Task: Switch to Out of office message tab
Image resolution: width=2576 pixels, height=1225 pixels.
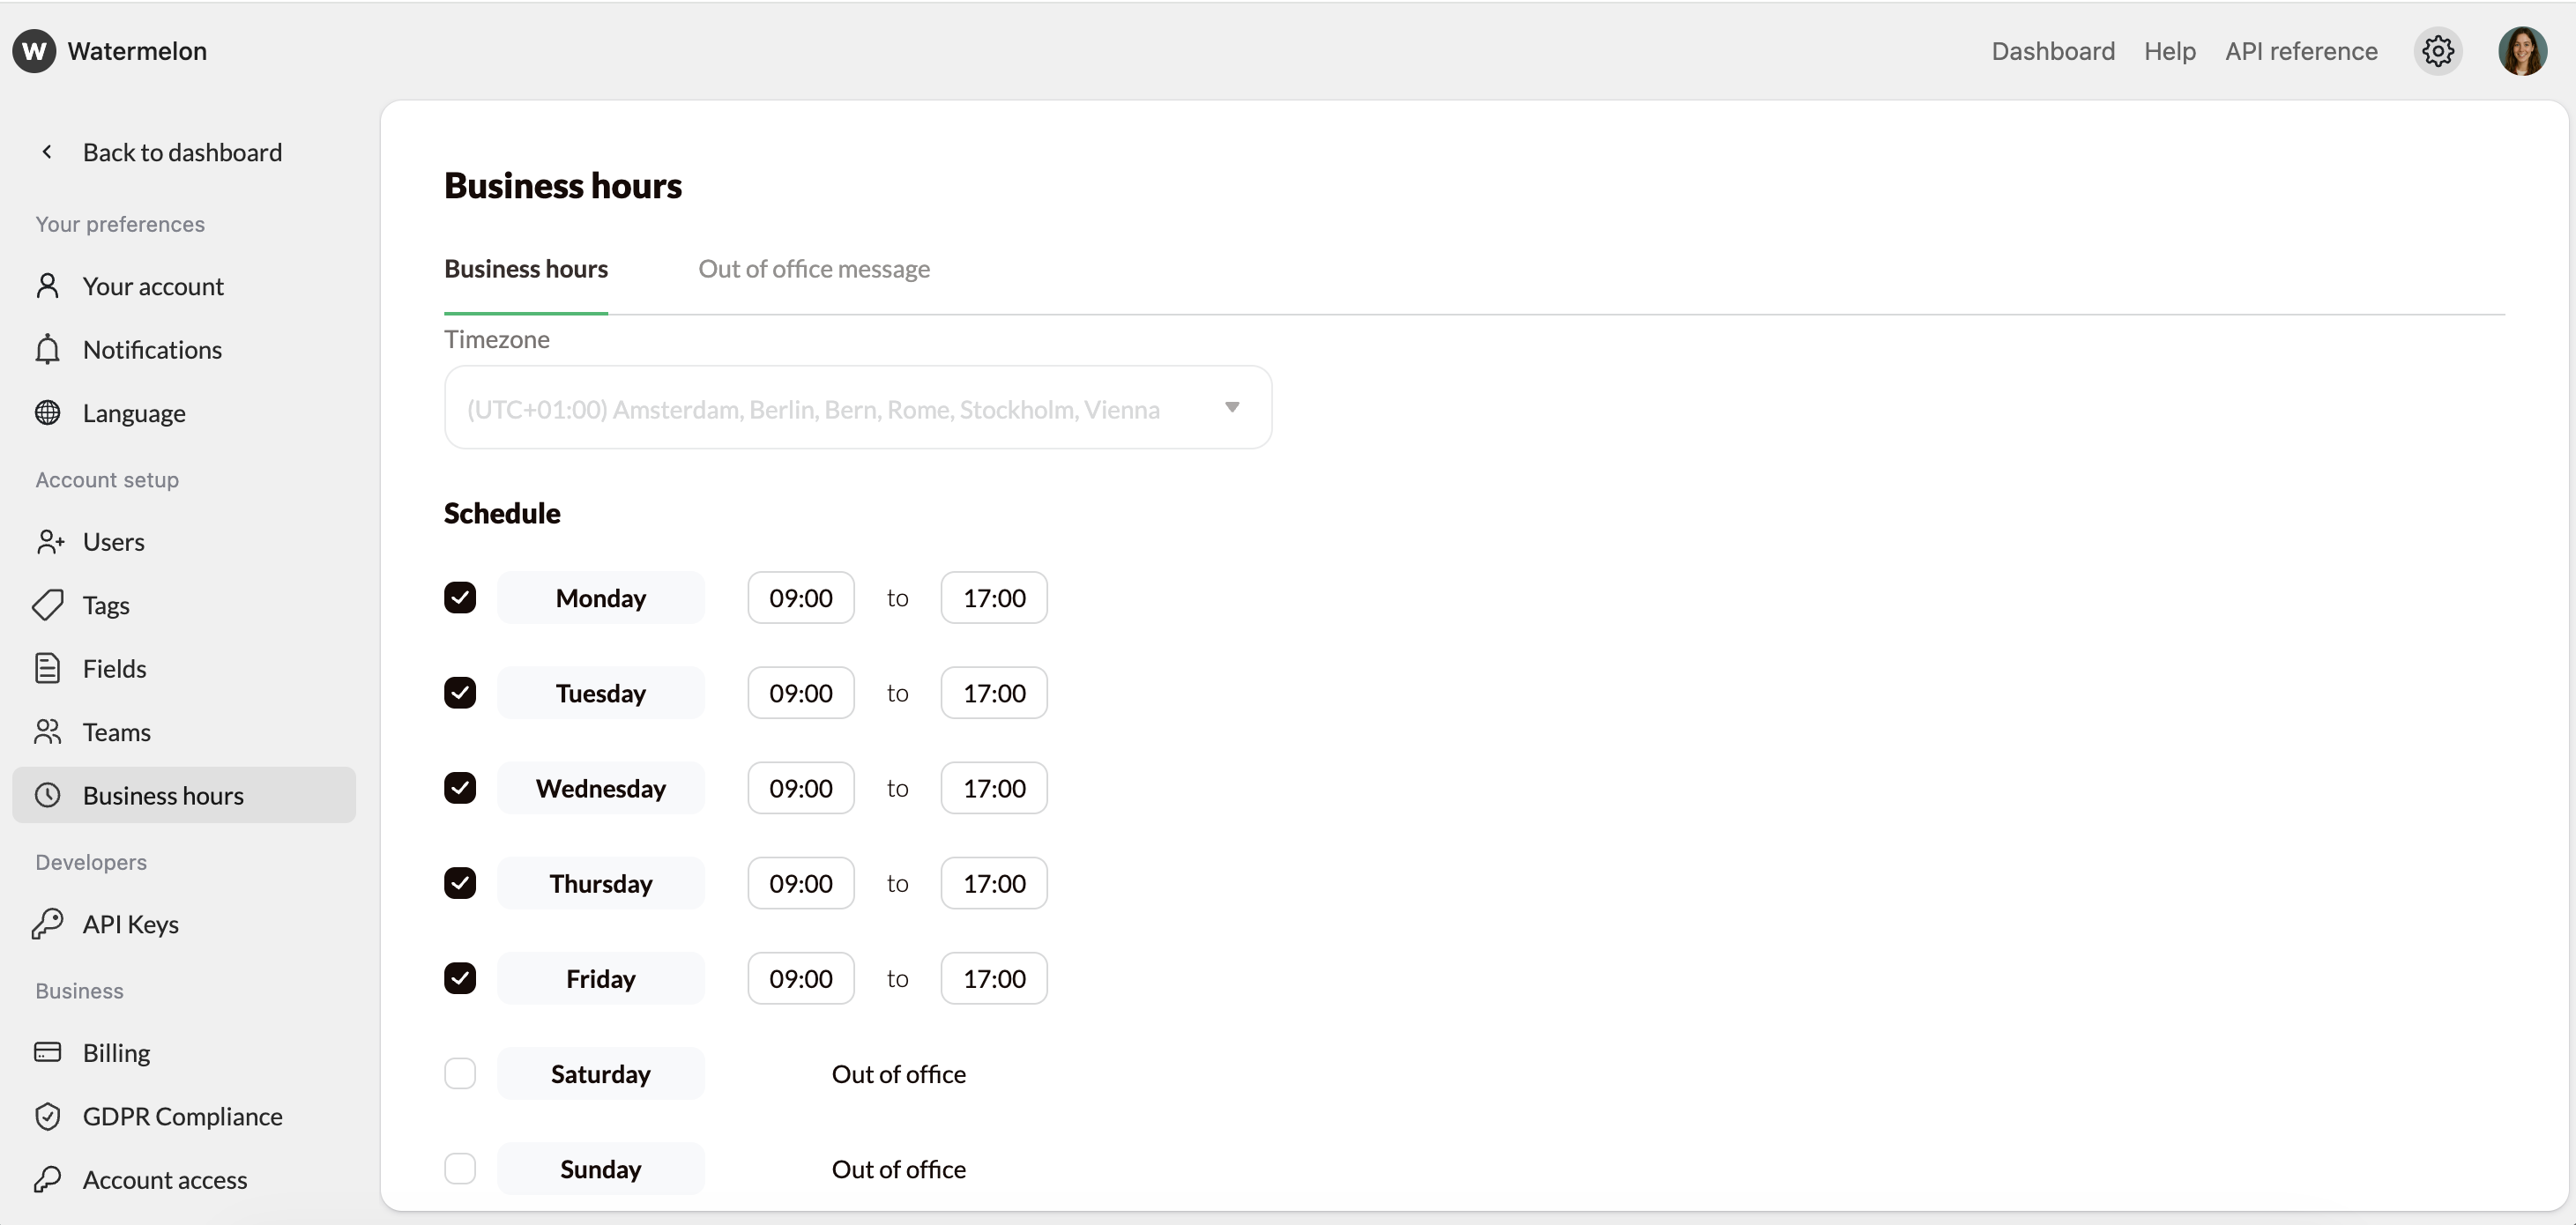Action: click(813, 269)
